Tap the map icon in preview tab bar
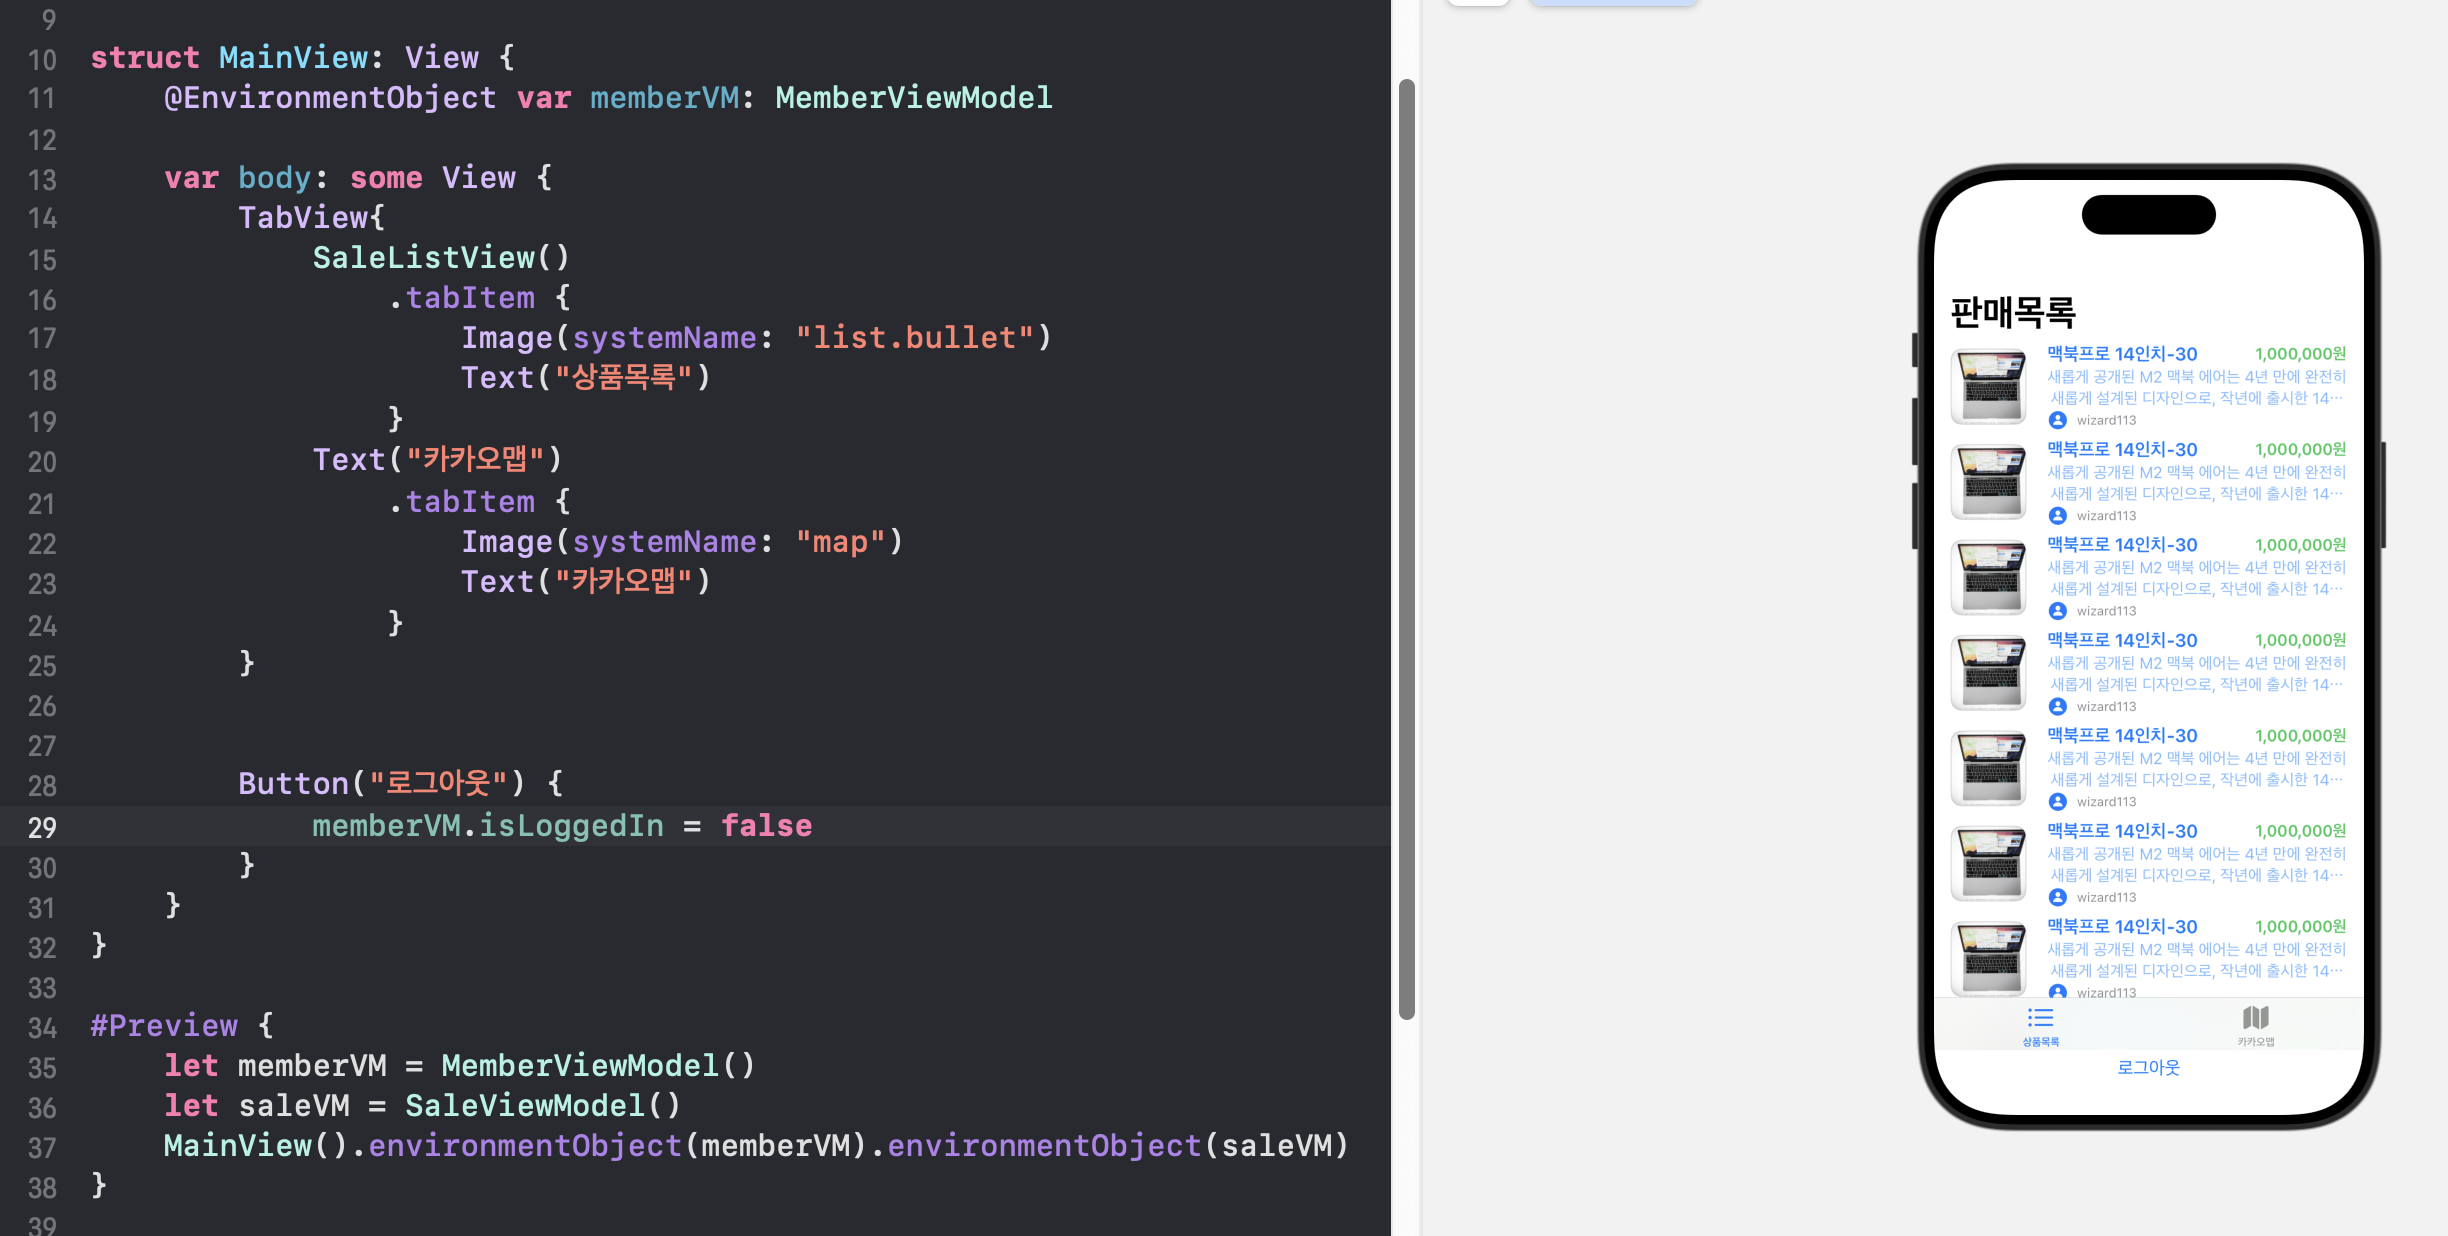The height and width of the screenshot is (1236, 2448). coord(2255,1018)
